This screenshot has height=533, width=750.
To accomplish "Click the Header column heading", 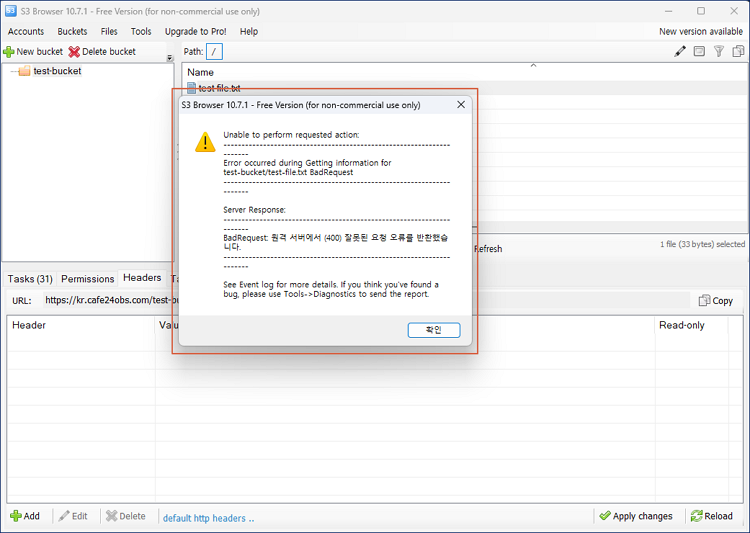I will (x=29, y=325).
